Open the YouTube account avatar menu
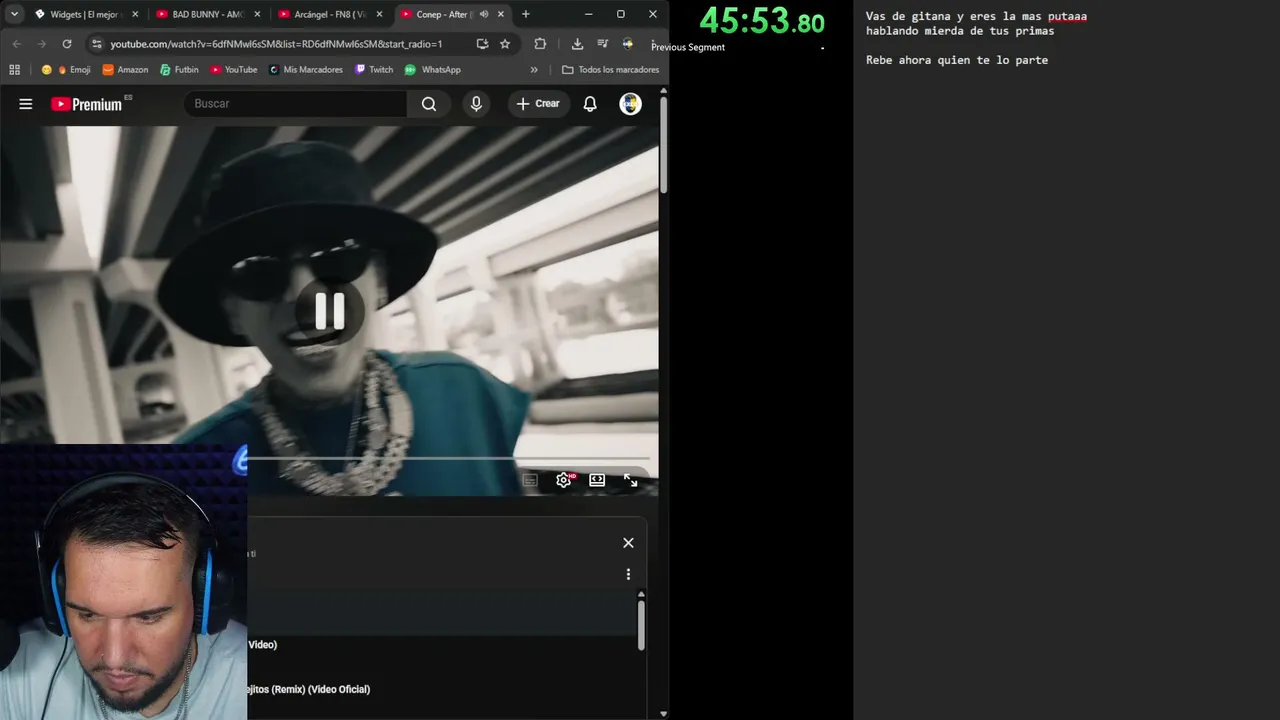Screen dimensions: 1280x720 [x=630, y=104]
